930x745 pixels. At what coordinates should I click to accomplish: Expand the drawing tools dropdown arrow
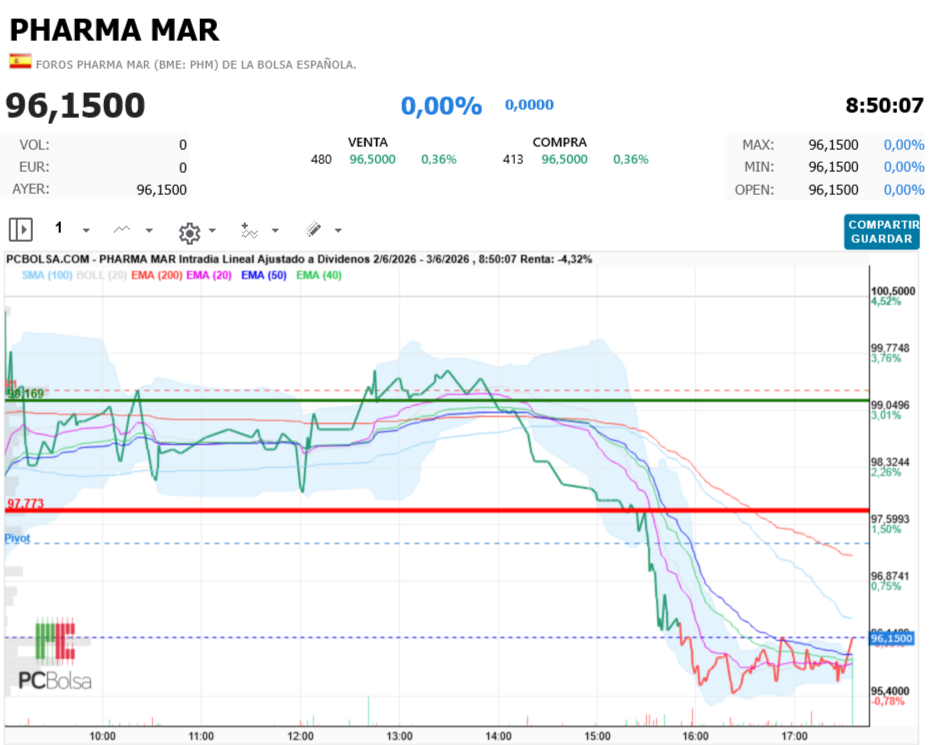(338, 230)
